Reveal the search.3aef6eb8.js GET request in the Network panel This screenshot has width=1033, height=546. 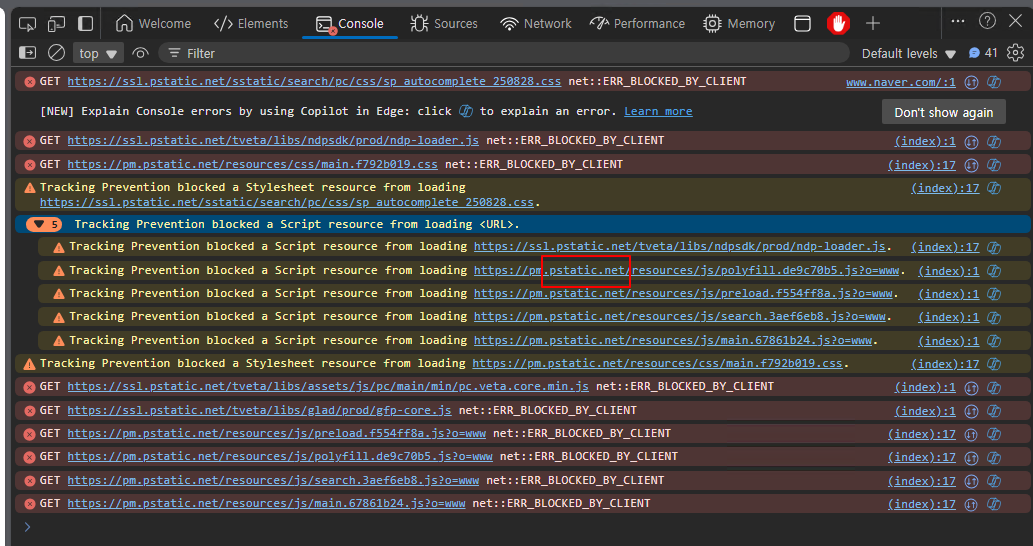point(971,481)
